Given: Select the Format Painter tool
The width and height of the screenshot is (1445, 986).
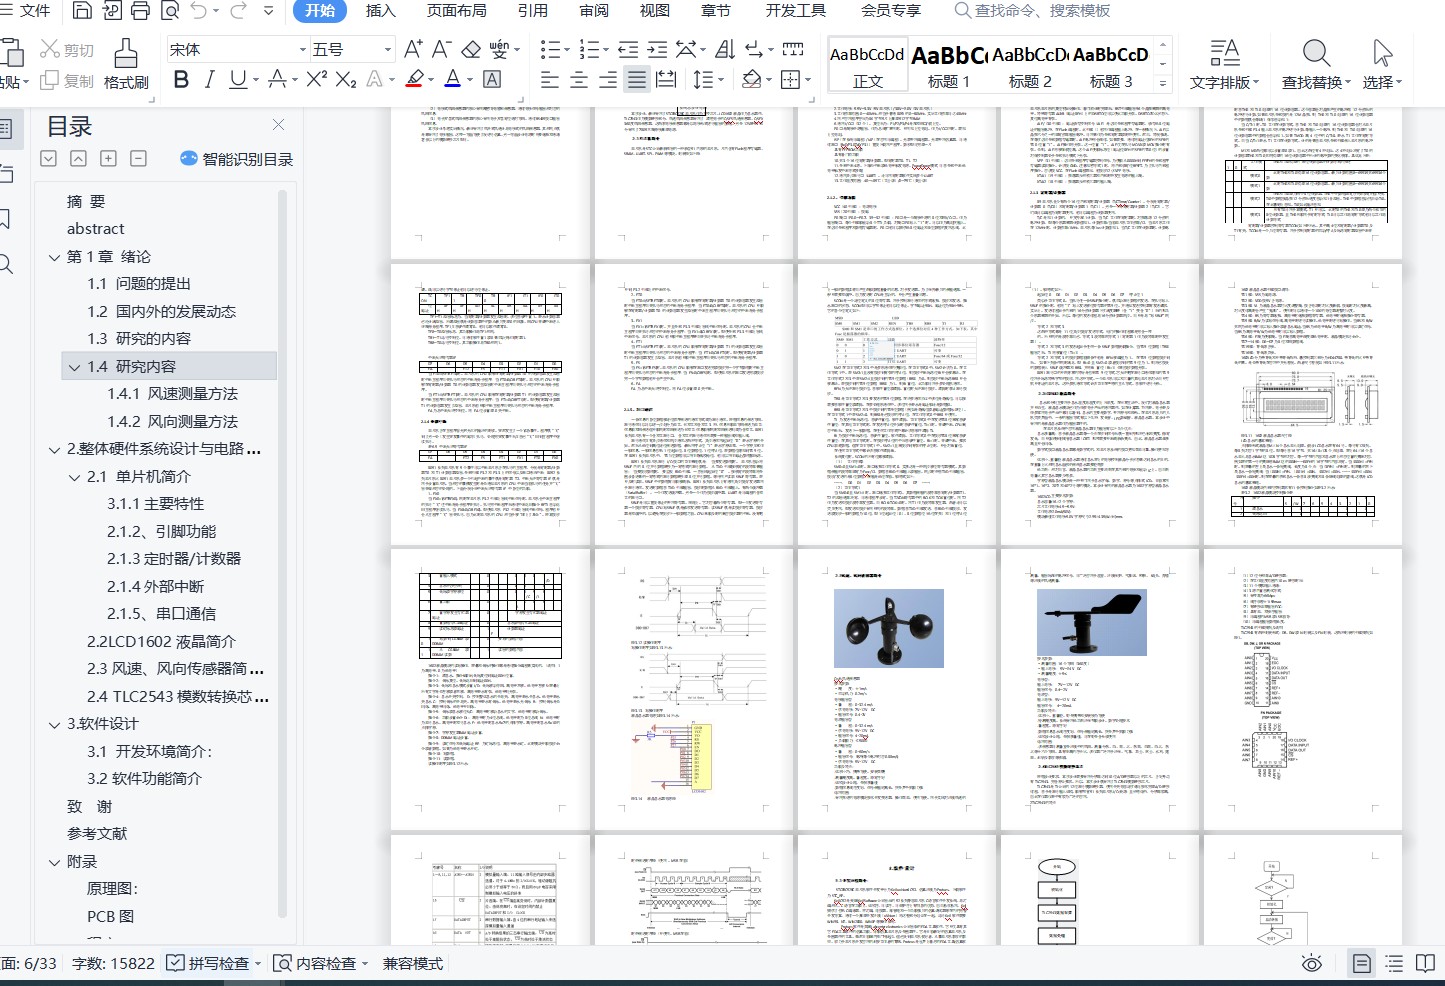Looking at the screenshot, I should [x=126, y=65].
